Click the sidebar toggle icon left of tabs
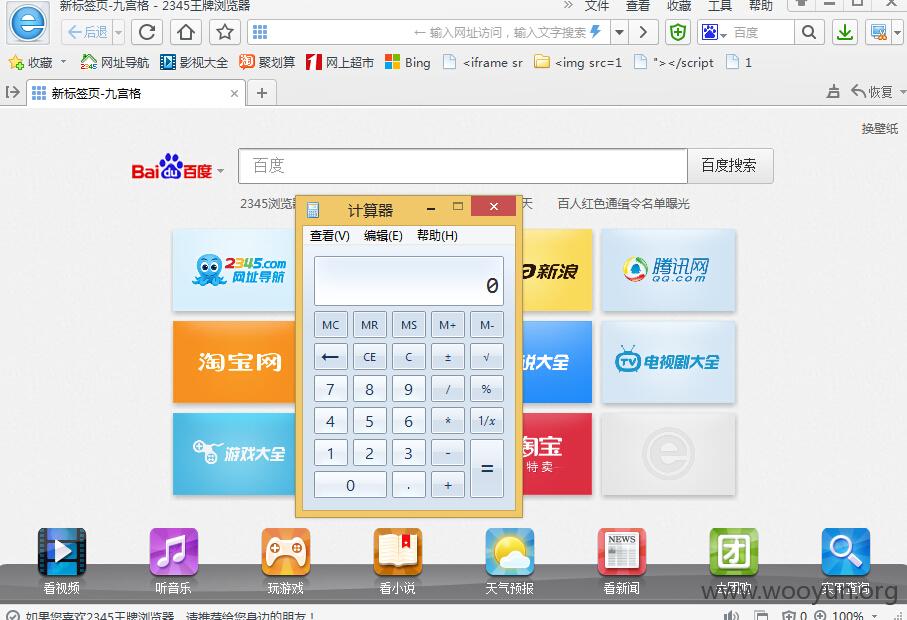 point(12,92)
